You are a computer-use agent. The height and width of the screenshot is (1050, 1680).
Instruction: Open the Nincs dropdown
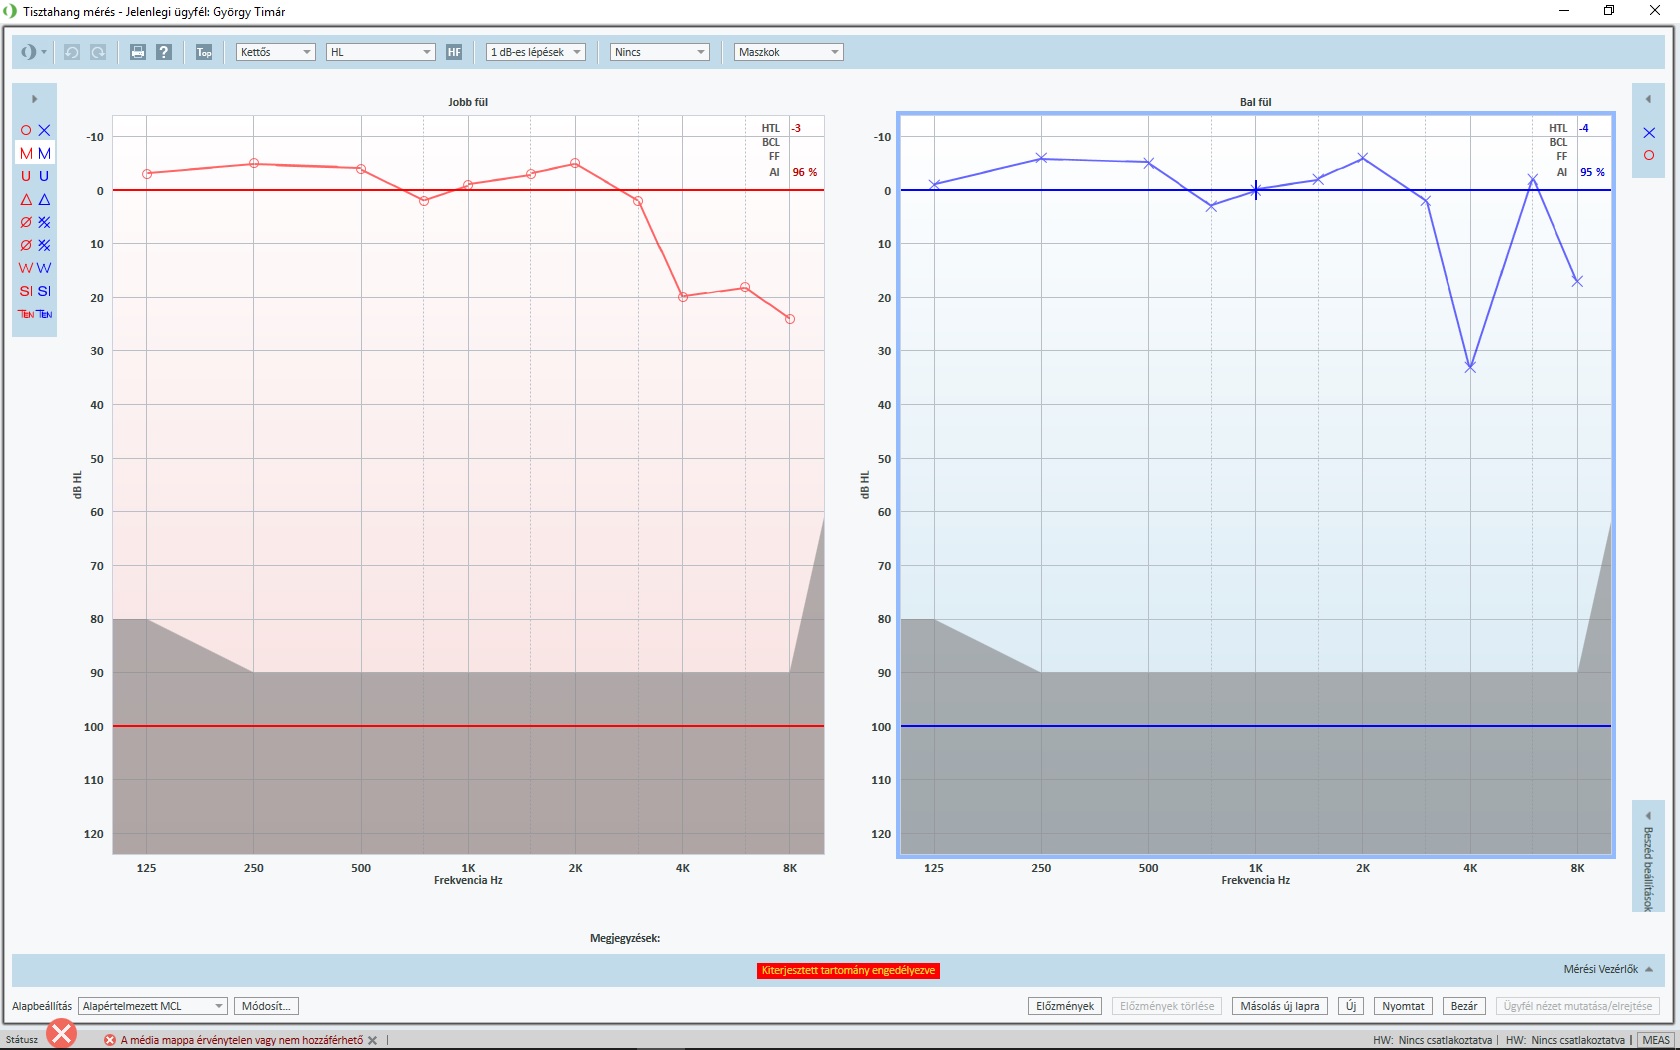[x=660, y=52]
